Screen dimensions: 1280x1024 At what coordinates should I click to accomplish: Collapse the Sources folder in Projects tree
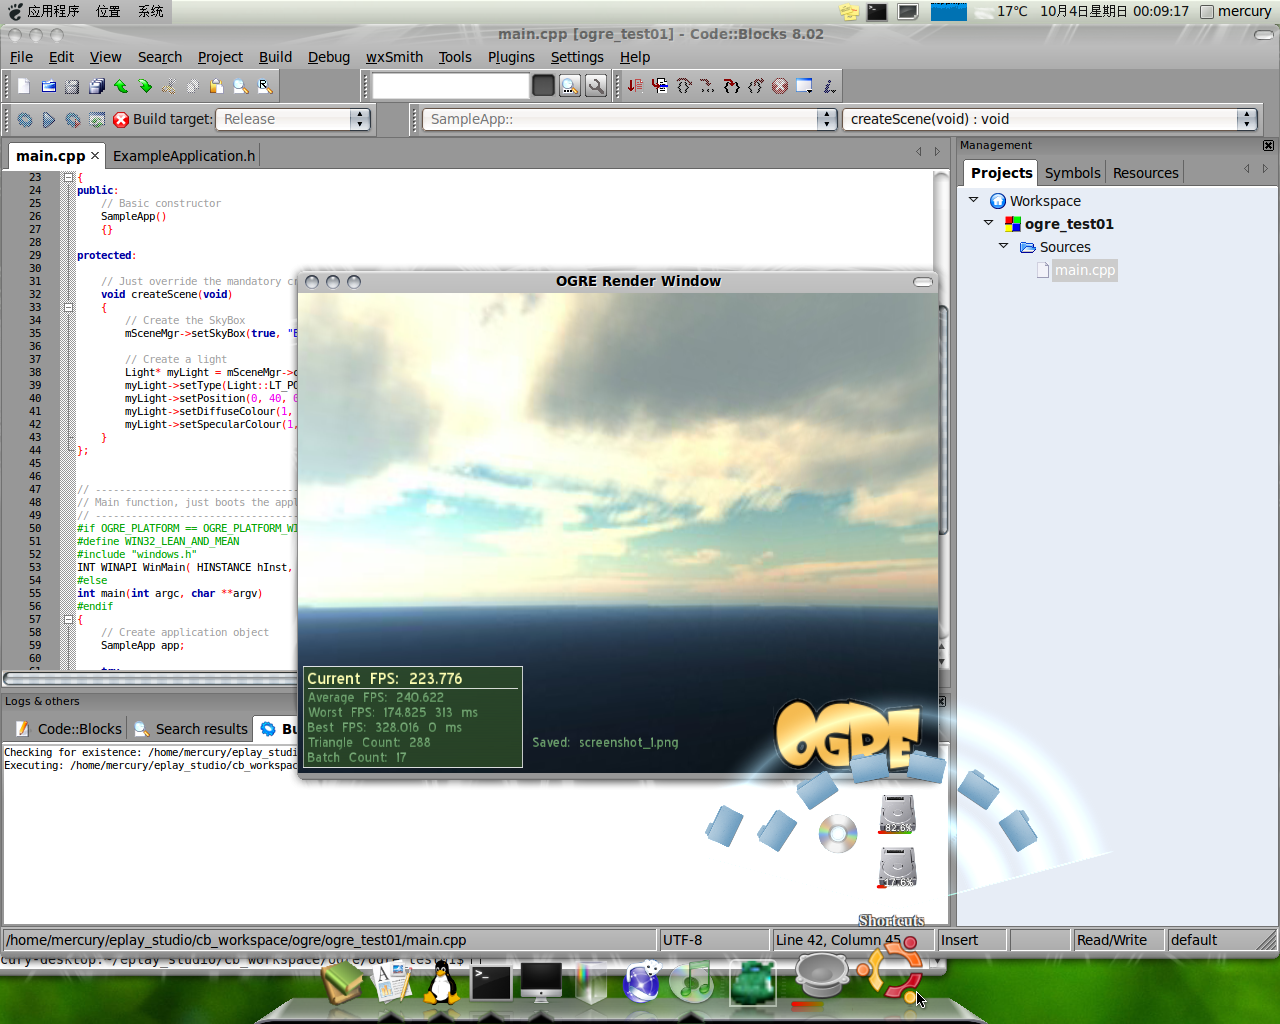click(x=1004, y=247)
